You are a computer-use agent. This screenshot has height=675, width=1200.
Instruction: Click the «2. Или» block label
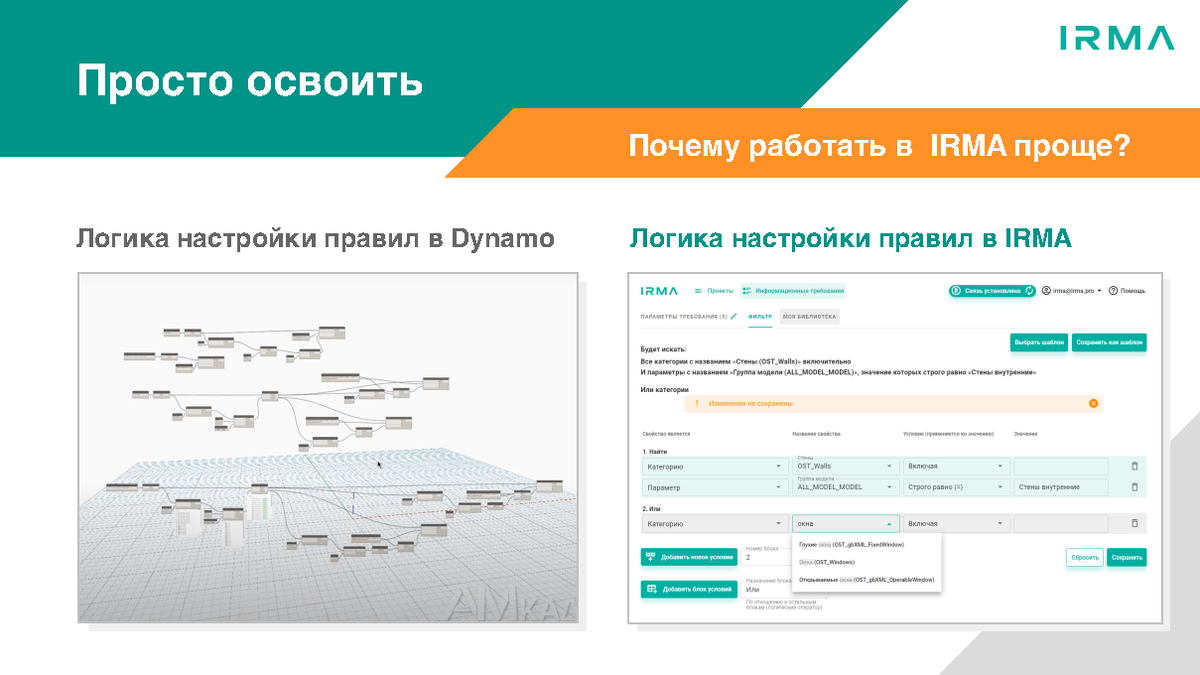[651, 508]
